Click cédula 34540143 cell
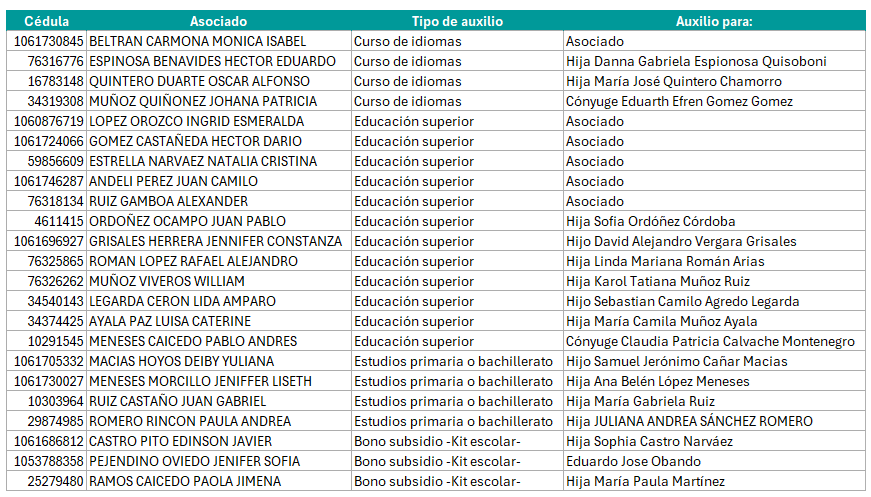 pos(55,301)
